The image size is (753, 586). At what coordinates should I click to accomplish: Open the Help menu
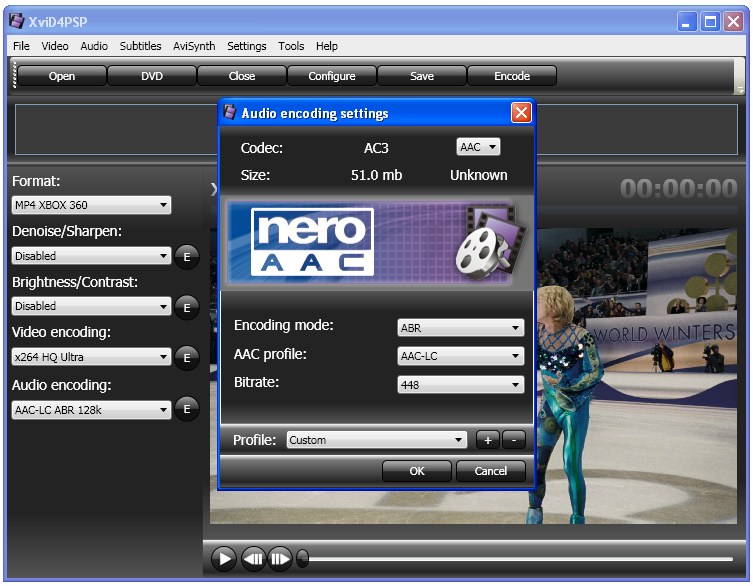pyautogui.click(x=327, y=46)
